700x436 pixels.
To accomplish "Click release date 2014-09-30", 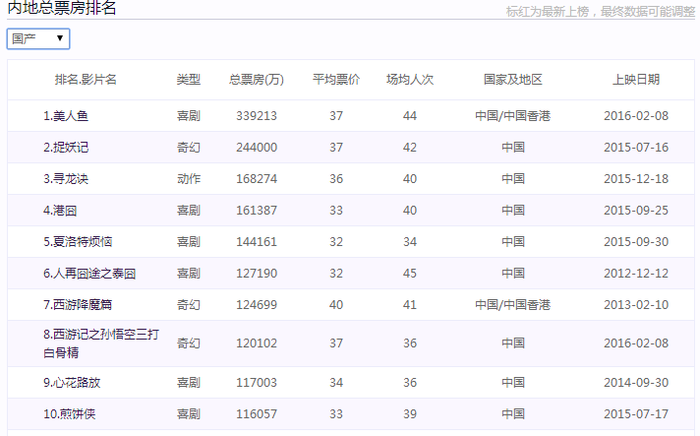I will (x=636, y=383).
